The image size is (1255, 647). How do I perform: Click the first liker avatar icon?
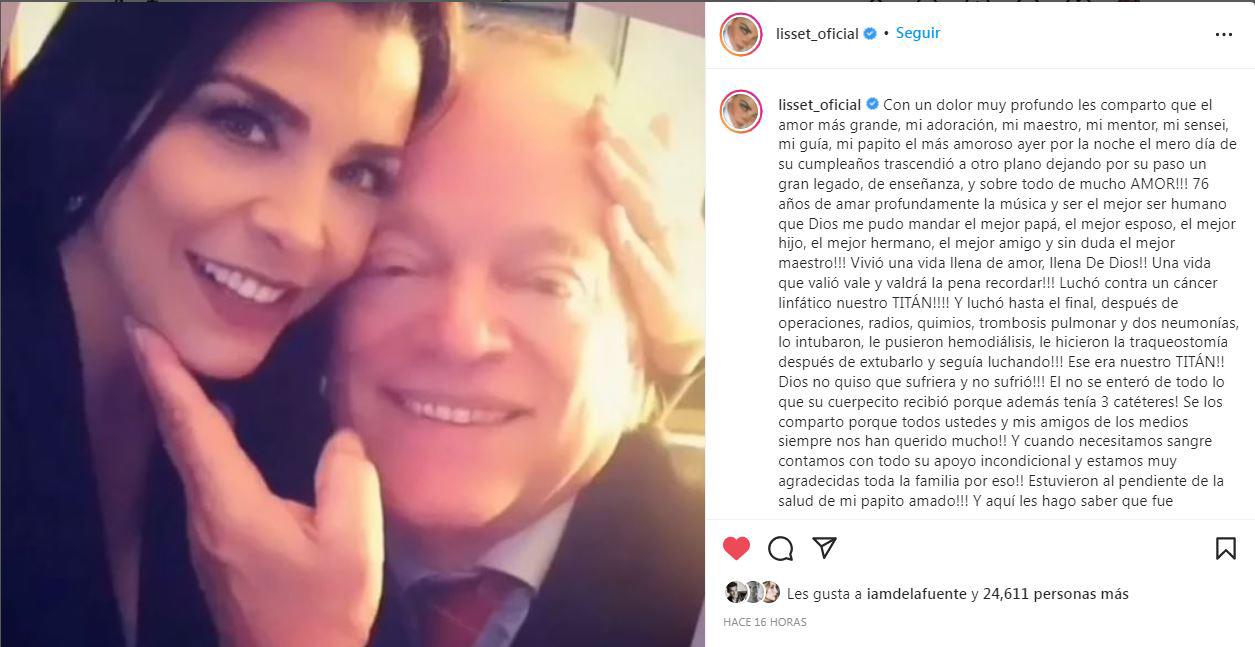[x=735, y=592]
